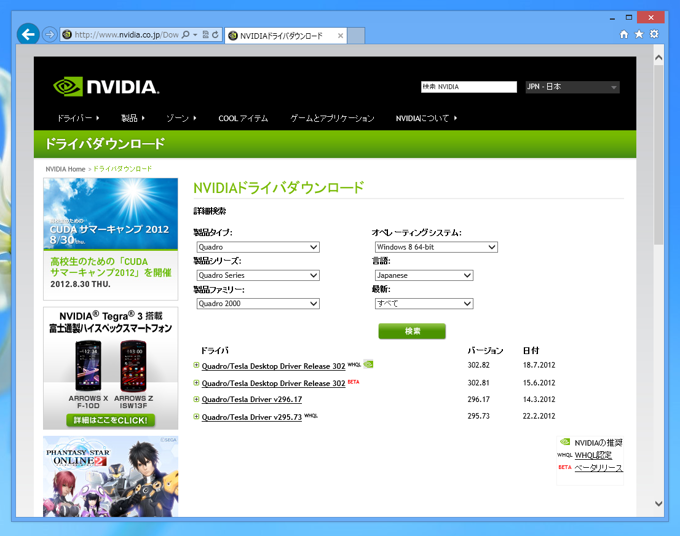Open 最新 dropdown showing すべて

424,304
